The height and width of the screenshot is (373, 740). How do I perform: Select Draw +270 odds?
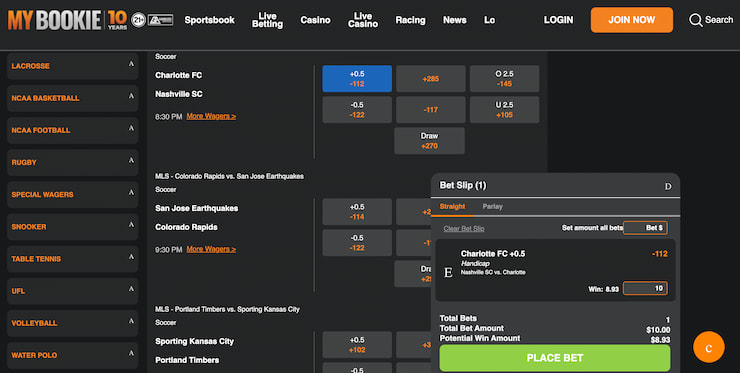(x=429, y=141)
